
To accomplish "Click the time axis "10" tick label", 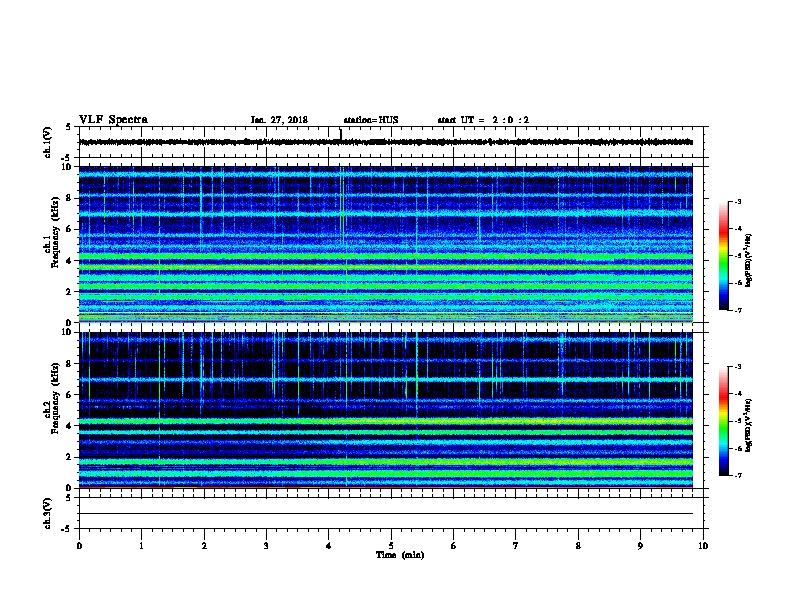I will pos(703,546).
